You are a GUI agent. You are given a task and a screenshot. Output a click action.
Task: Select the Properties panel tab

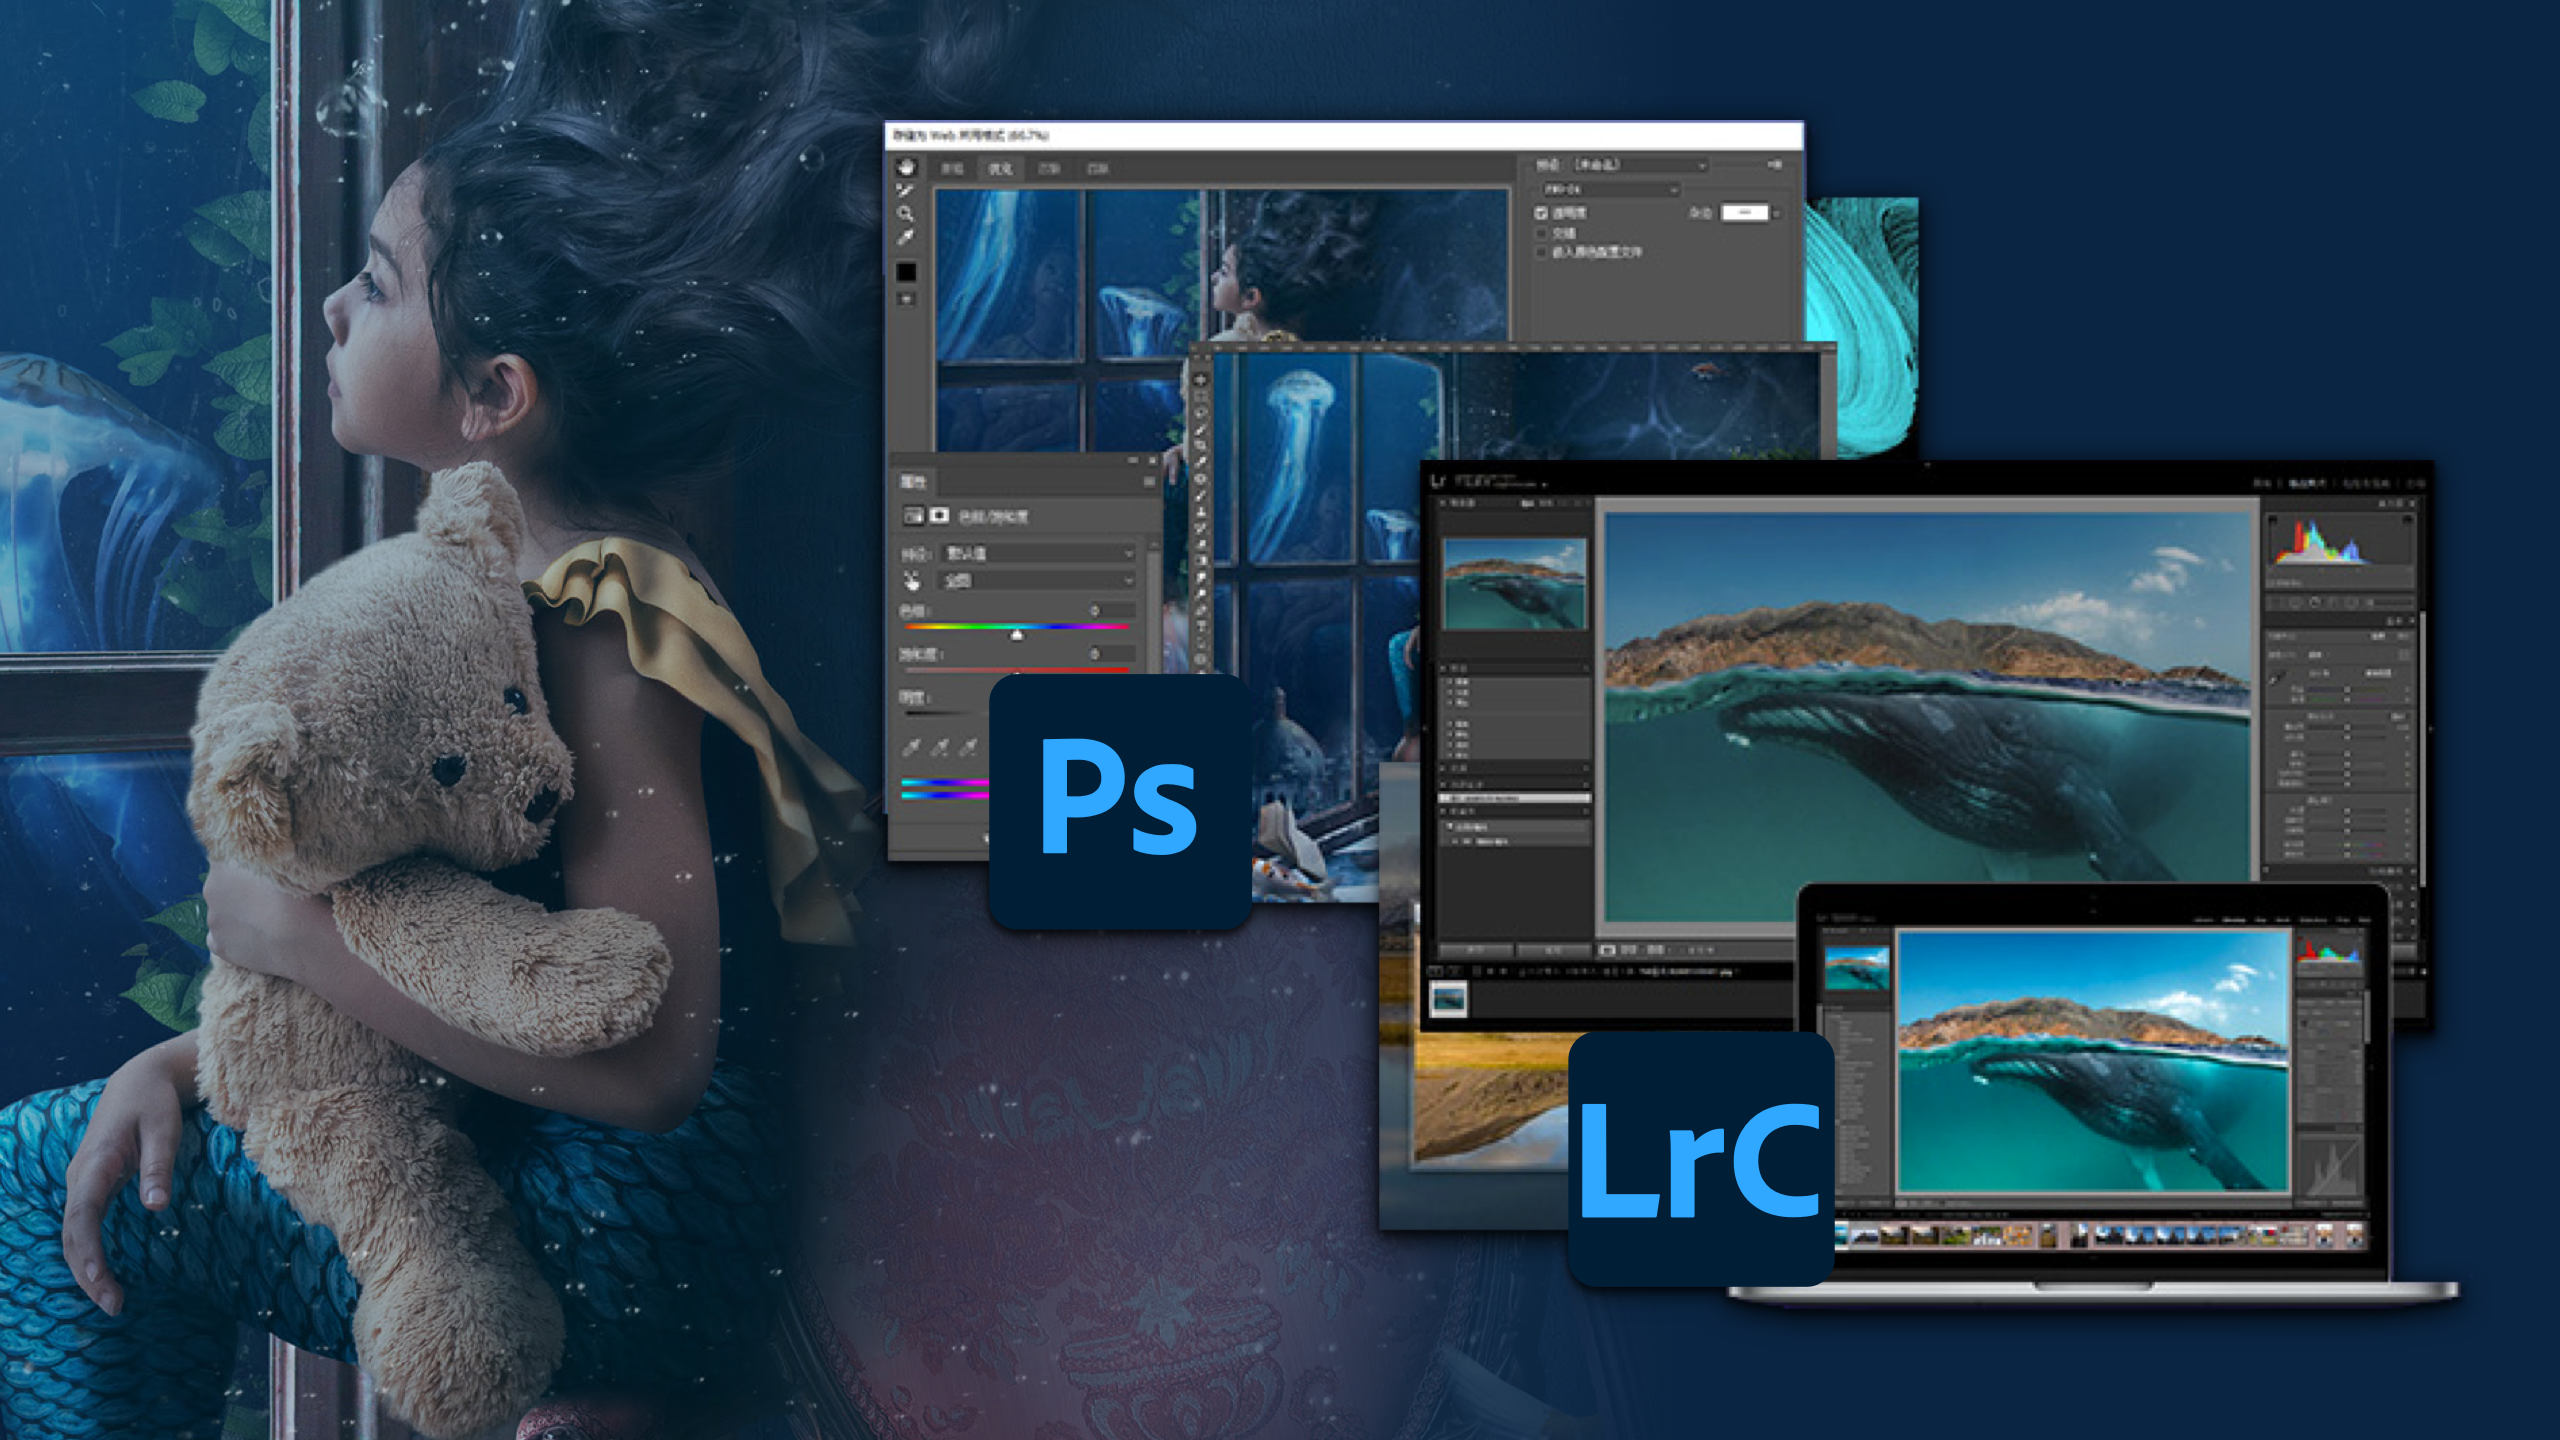pyautogui.click(x=913, y=482)
